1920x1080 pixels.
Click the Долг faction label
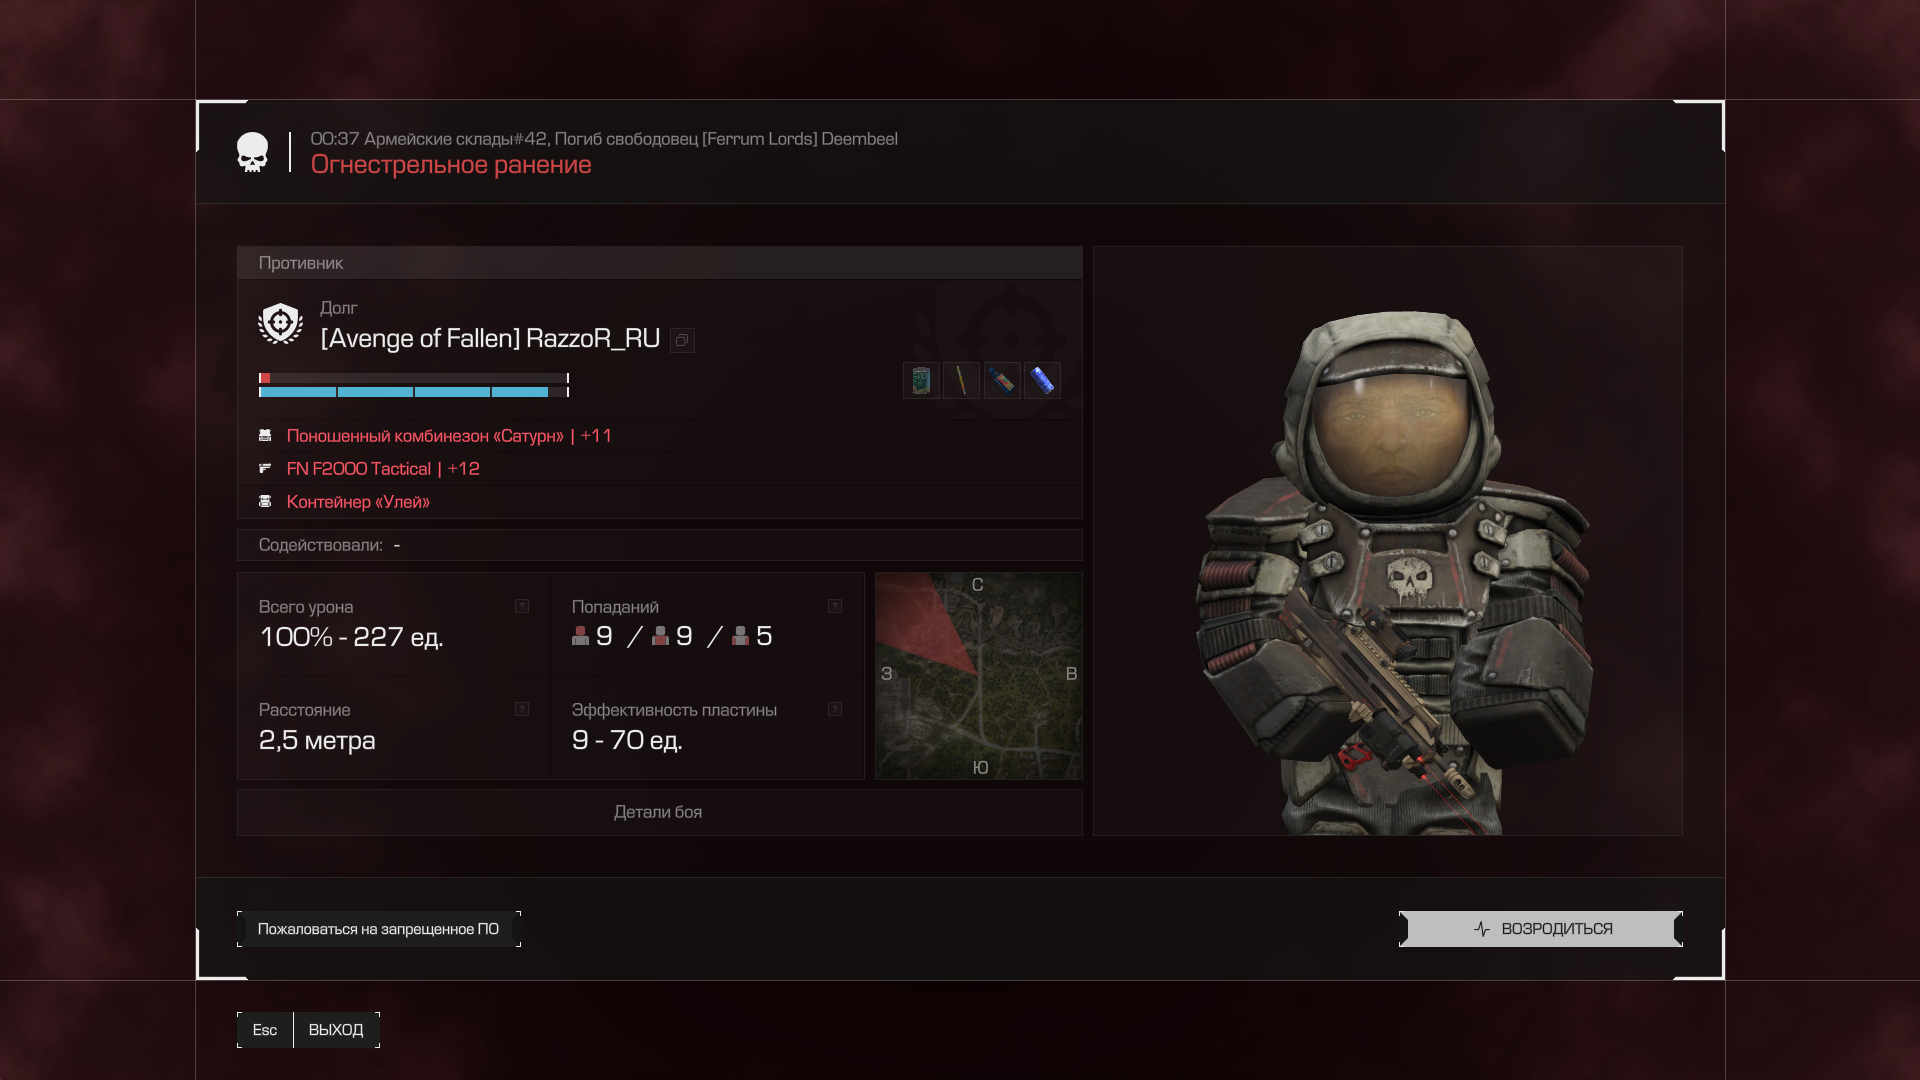tap(339, 308)
